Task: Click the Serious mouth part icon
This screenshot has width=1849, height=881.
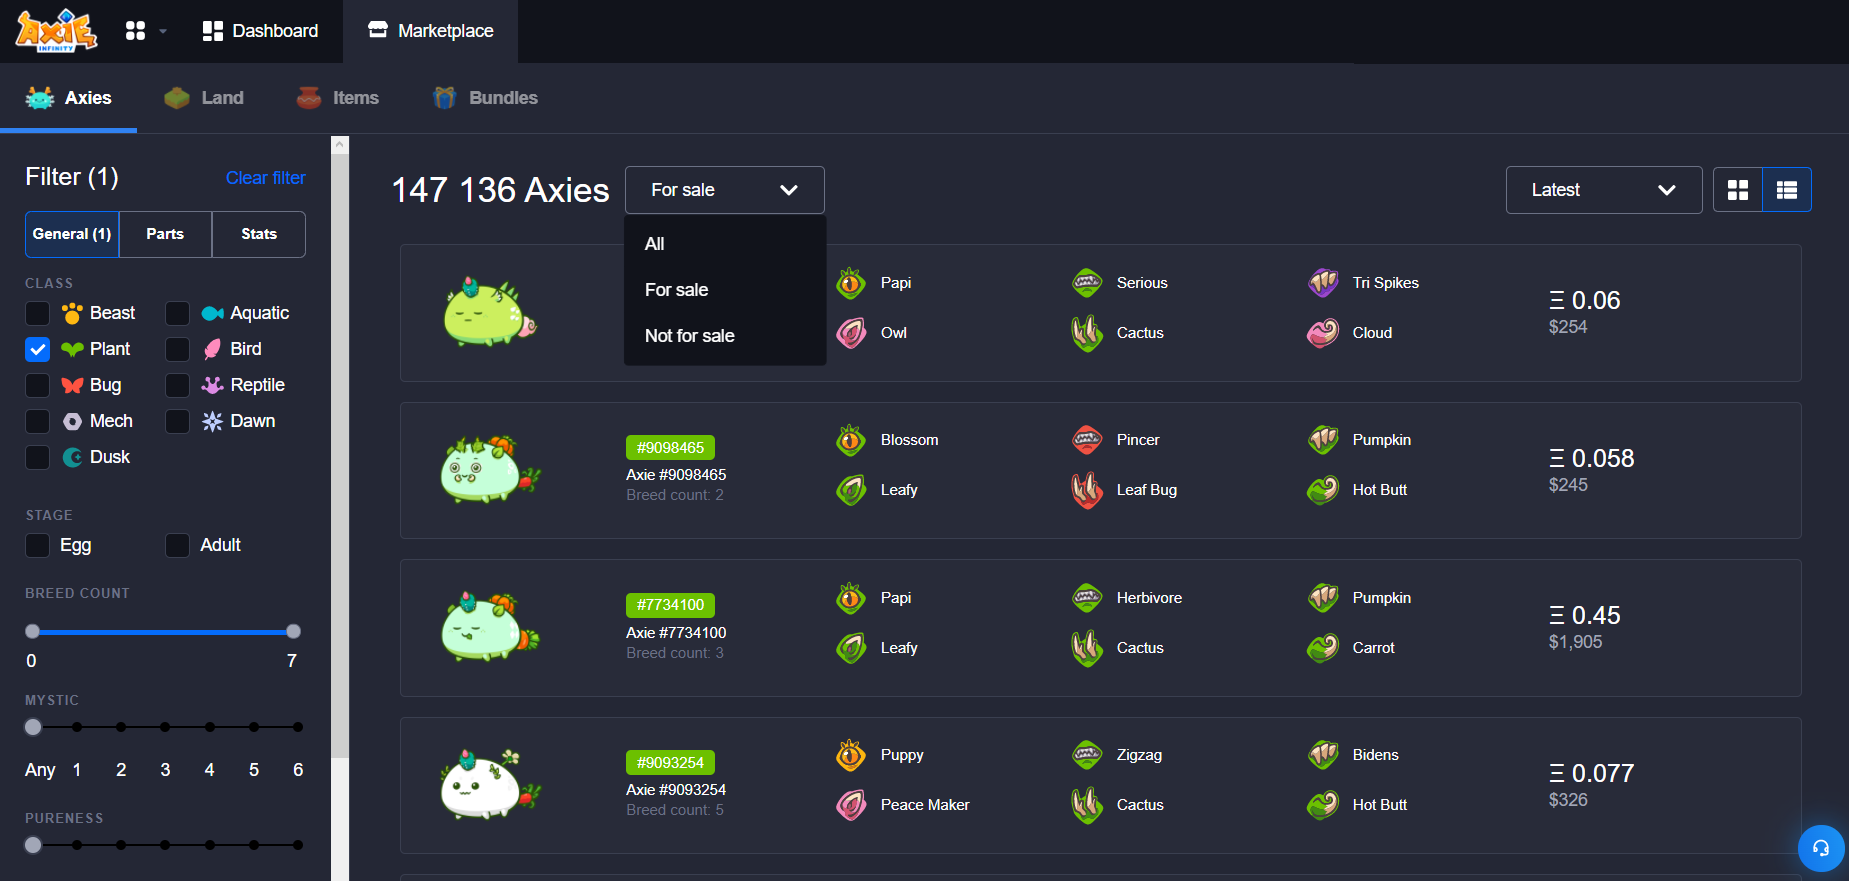Action: [1087, 283]
